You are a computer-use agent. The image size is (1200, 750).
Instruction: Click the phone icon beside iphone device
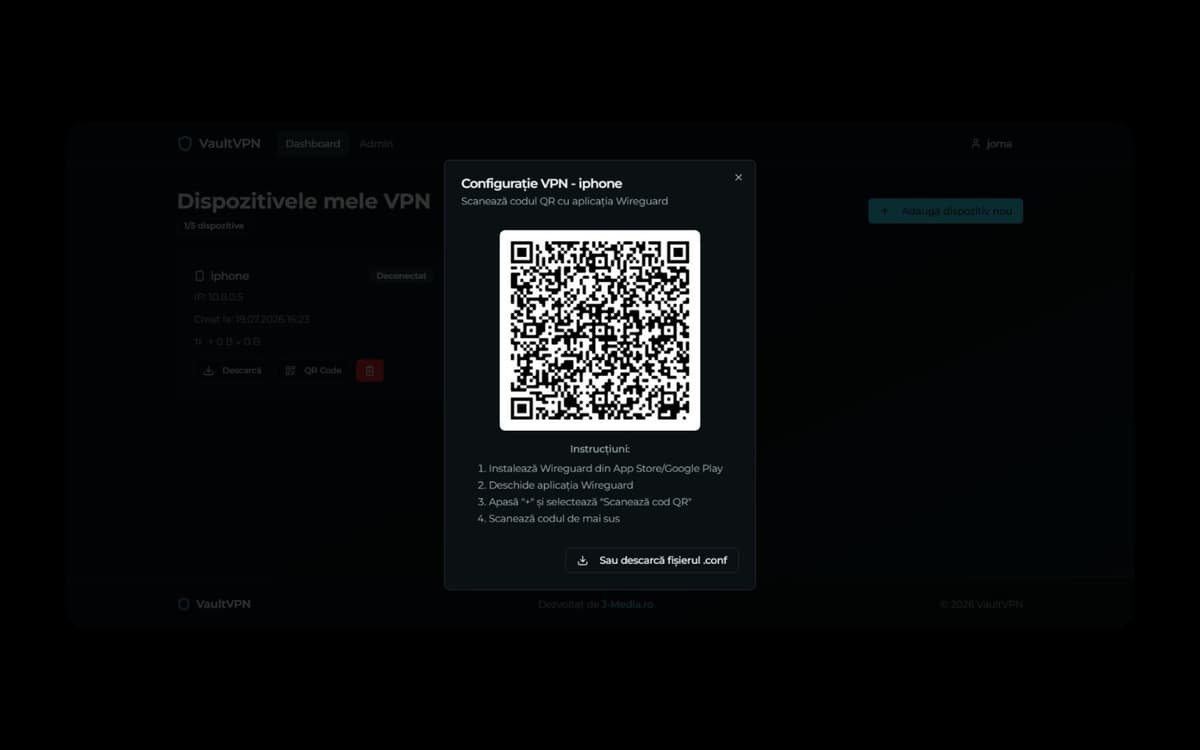point(199,276)
